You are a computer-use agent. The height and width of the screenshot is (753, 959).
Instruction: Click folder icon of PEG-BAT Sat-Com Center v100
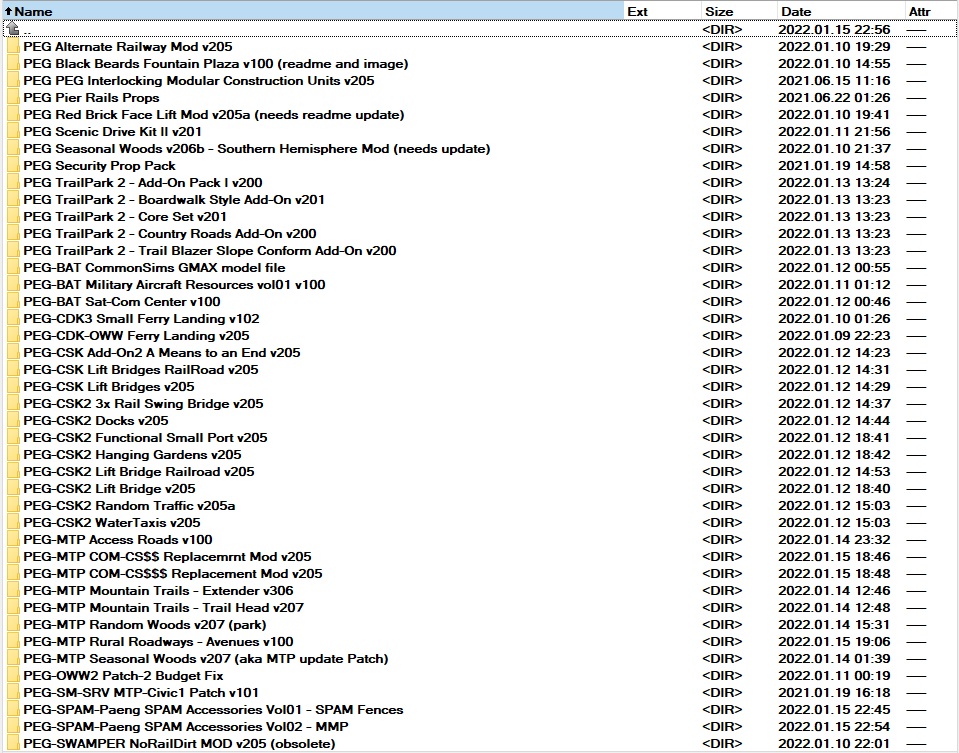click(13, 302)
